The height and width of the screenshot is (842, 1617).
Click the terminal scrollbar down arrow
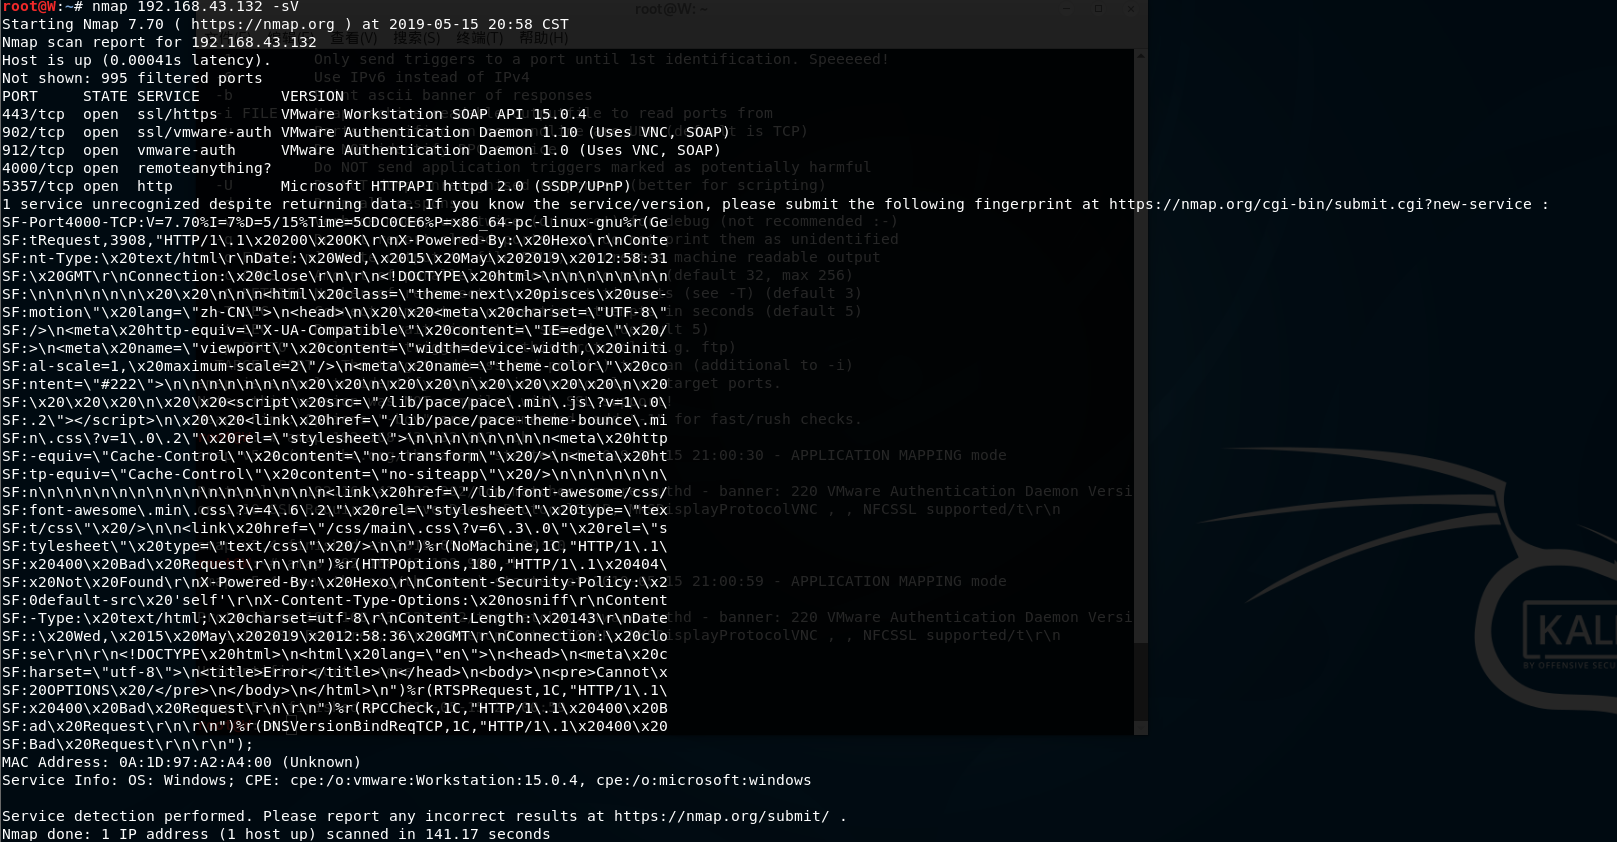click(x=1141, y=727)
